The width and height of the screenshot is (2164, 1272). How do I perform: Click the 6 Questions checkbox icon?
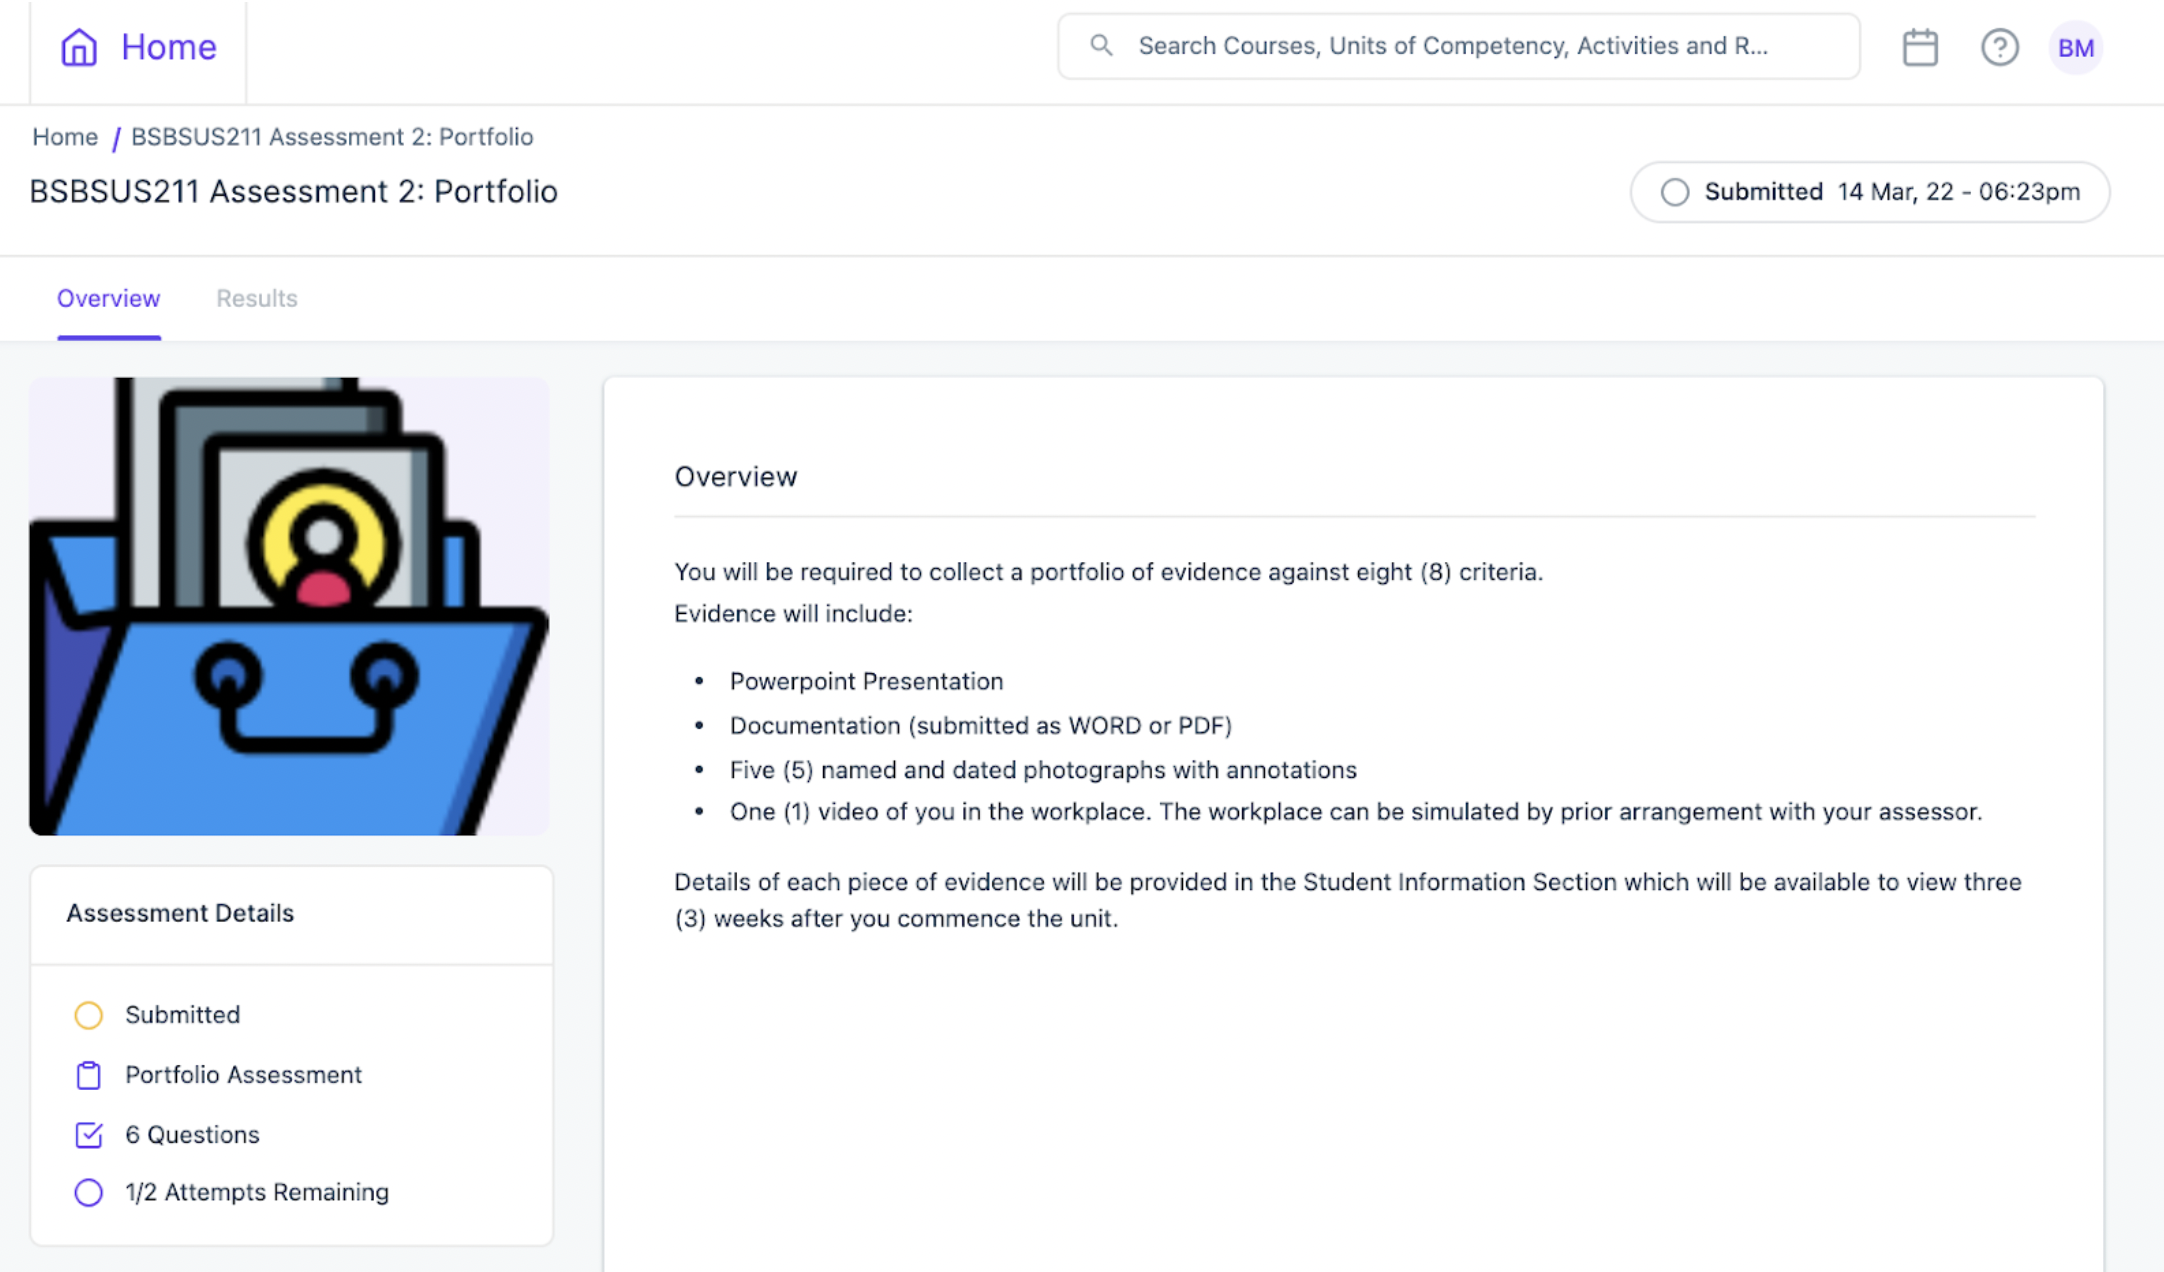click(x=89, y=1134)
